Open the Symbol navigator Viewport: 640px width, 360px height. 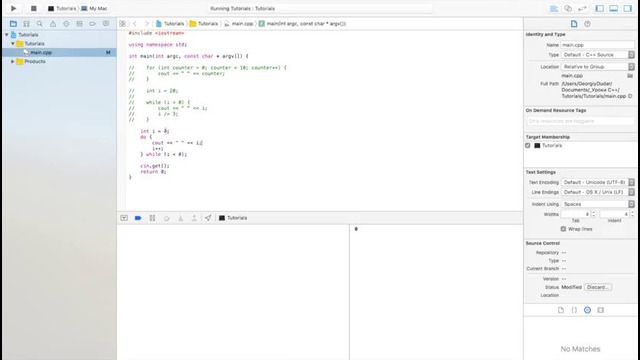tap(27, 24)
